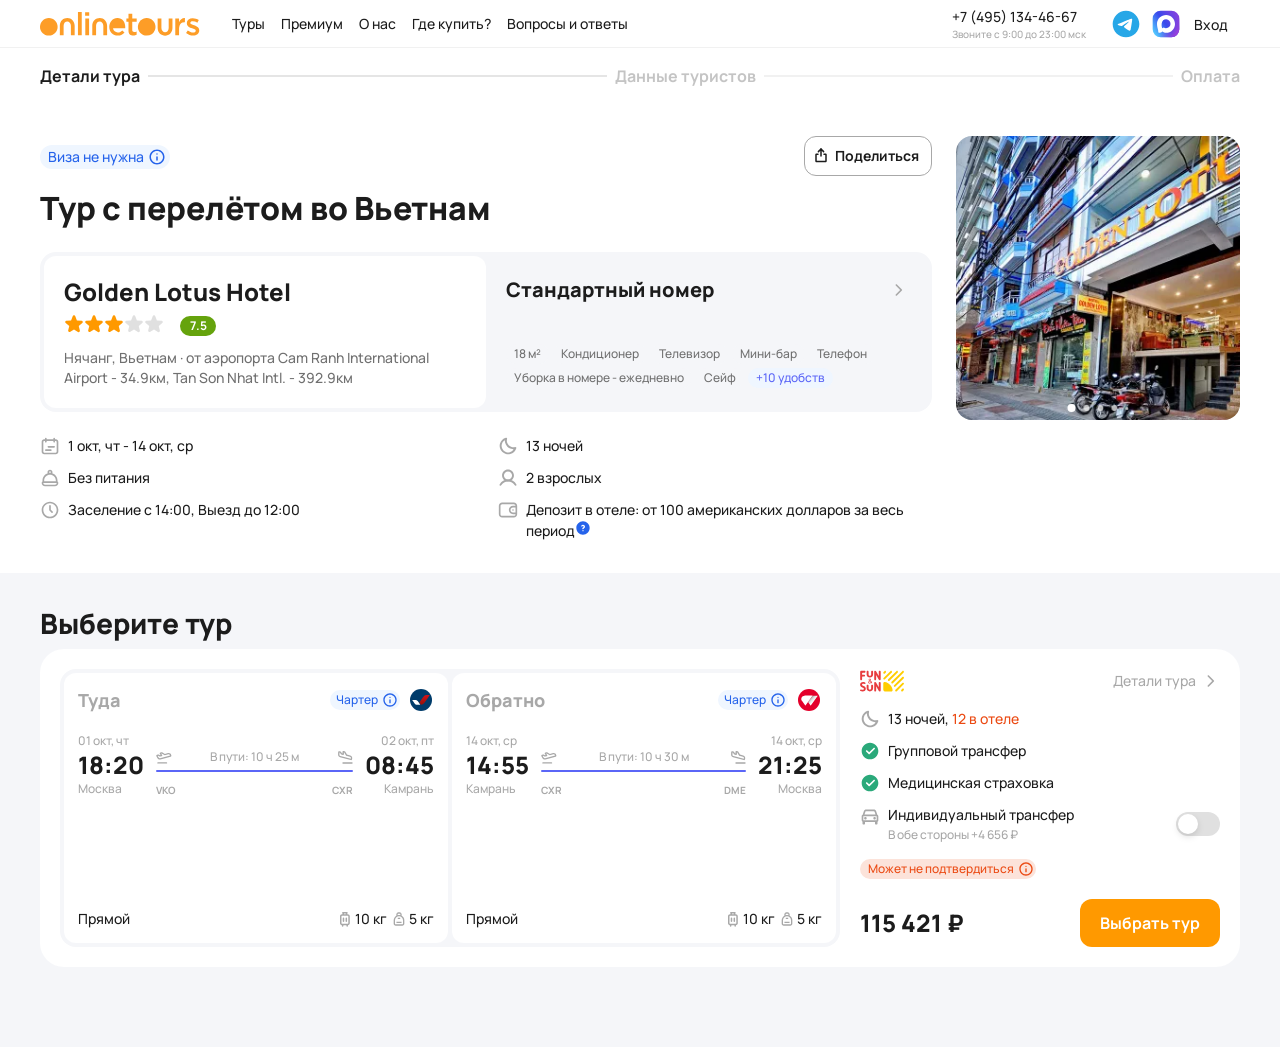Open the purple messenger icon beside Telegram
The image size is (1280, 1047).
pyautogui.click(x=1166, y=24)
